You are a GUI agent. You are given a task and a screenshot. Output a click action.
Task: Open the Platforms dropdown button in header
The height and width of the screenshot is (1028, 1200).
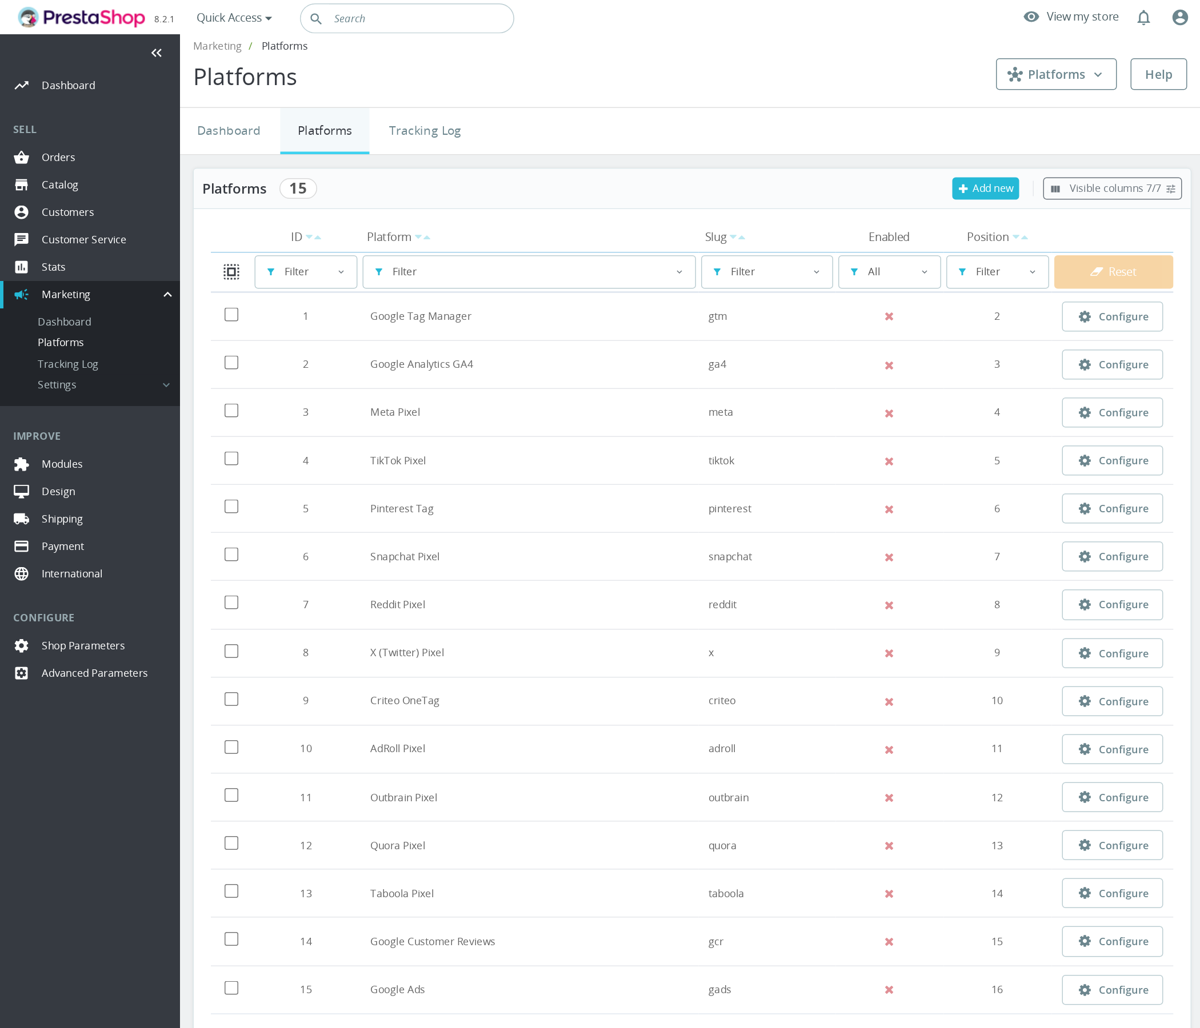1056,74
